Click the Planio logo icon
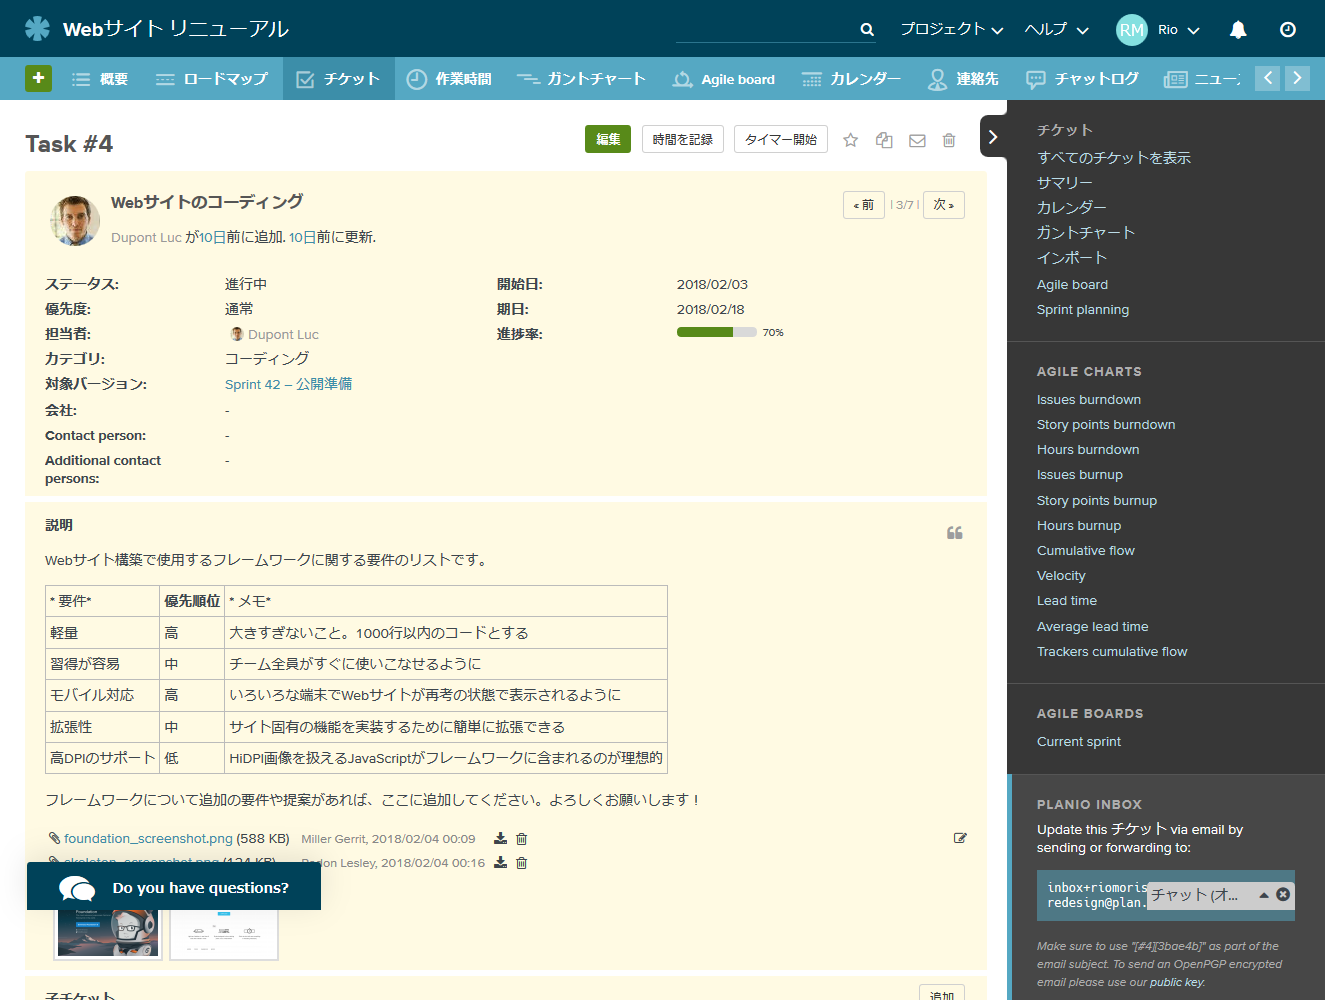The image size is (1325, 1000). coord(37,28)
